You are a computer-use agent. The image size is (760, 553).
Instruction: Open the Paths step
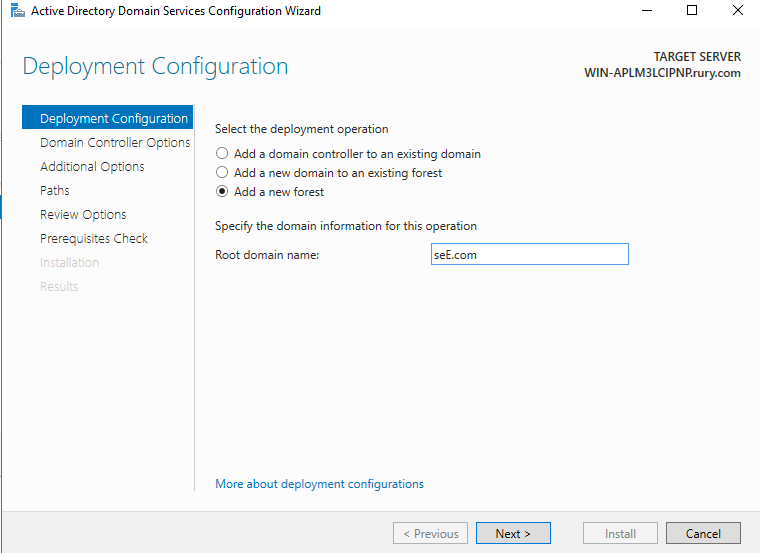pyautogui.click(x=55, y=190)
